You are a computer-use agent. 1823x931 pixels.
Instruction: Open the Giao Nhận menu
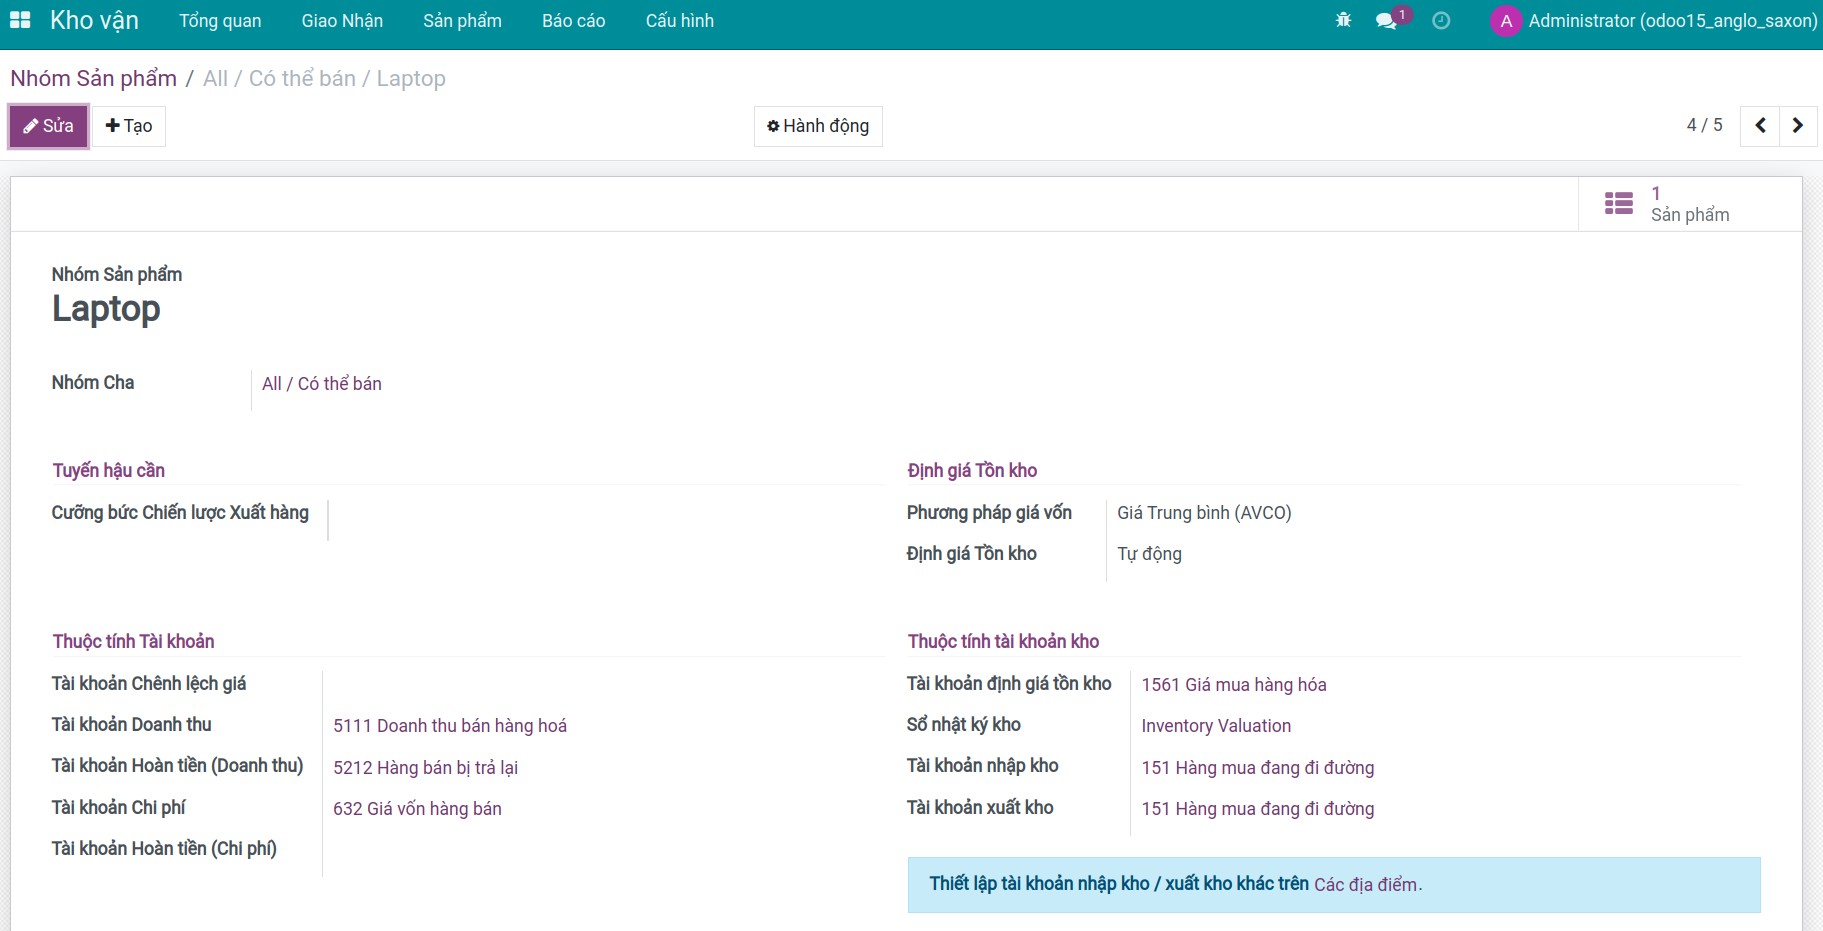point(342,21)
